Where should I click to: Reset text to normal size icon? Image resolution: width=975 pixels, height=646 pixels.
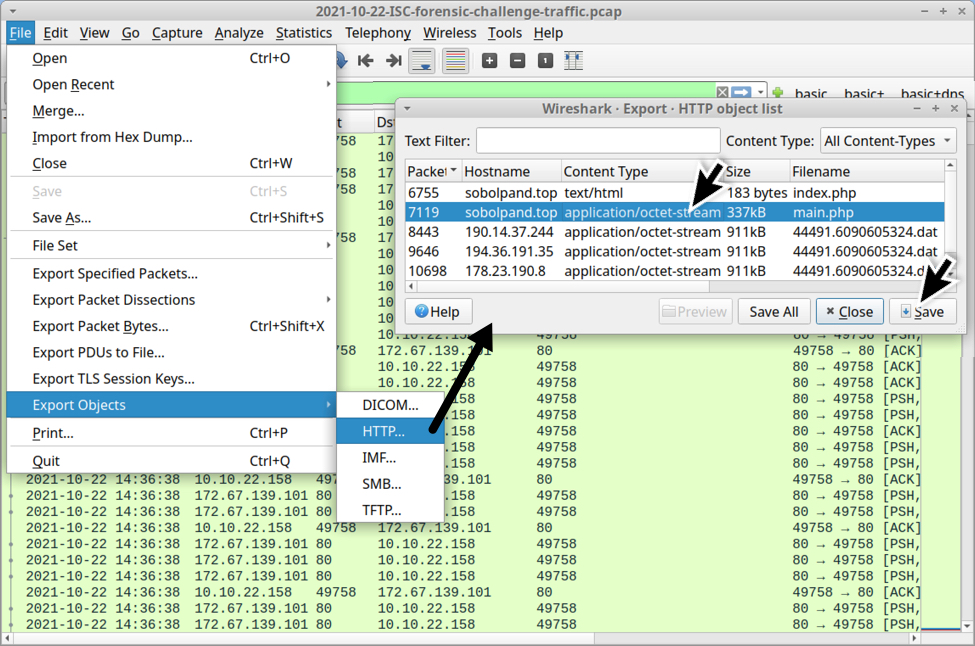[x=545, y=61]
